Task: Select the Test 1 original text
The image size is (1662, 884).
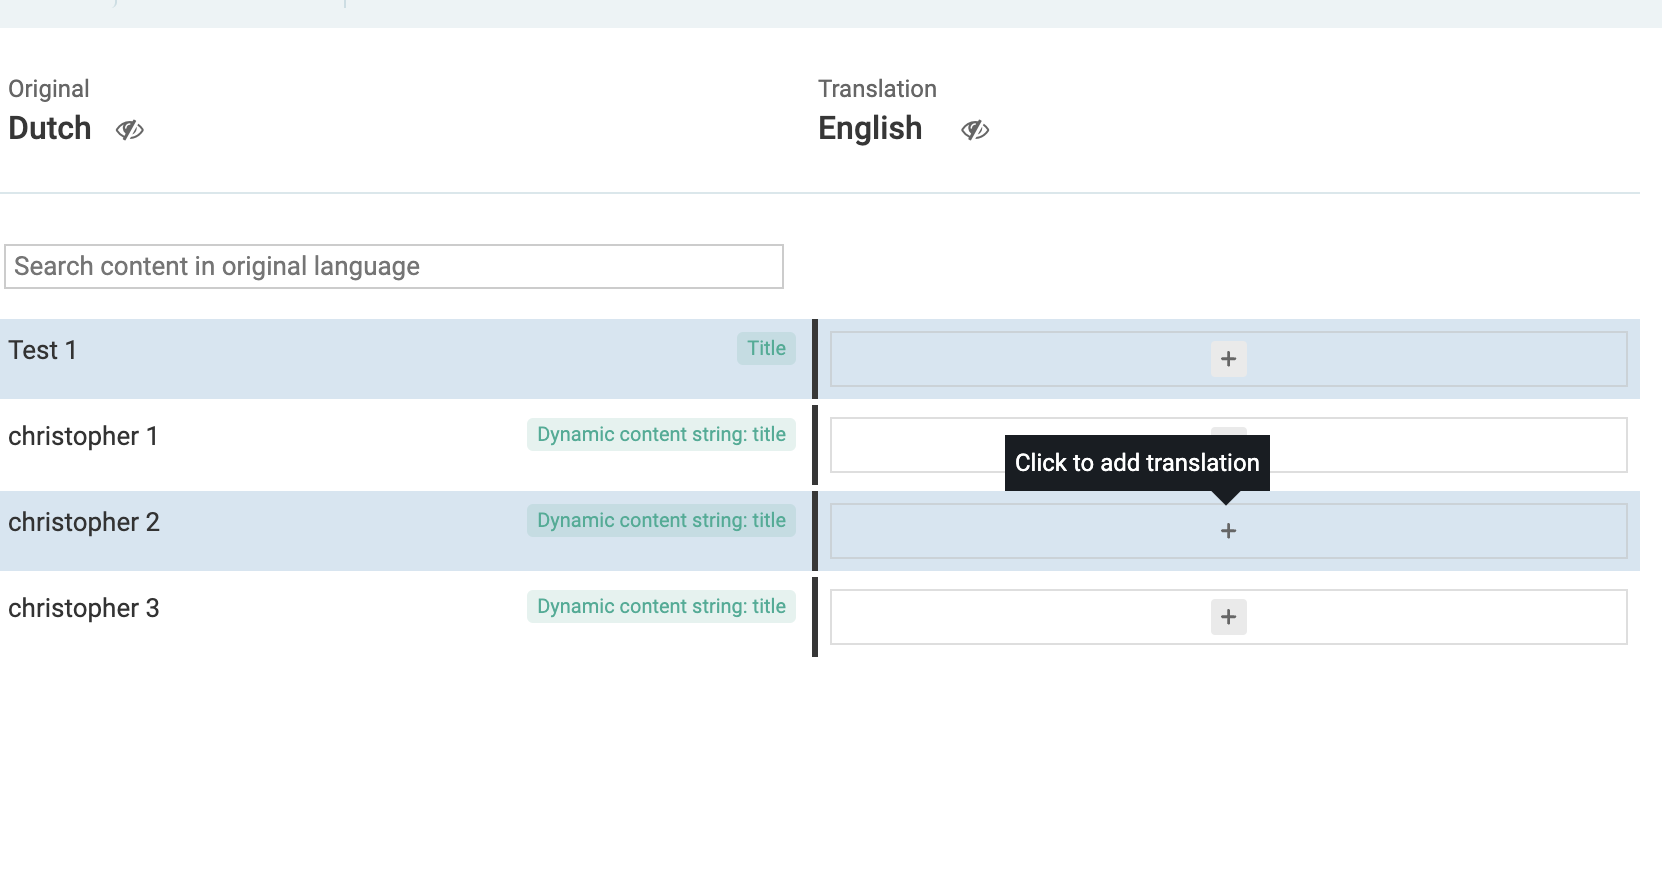Action: 42,350
